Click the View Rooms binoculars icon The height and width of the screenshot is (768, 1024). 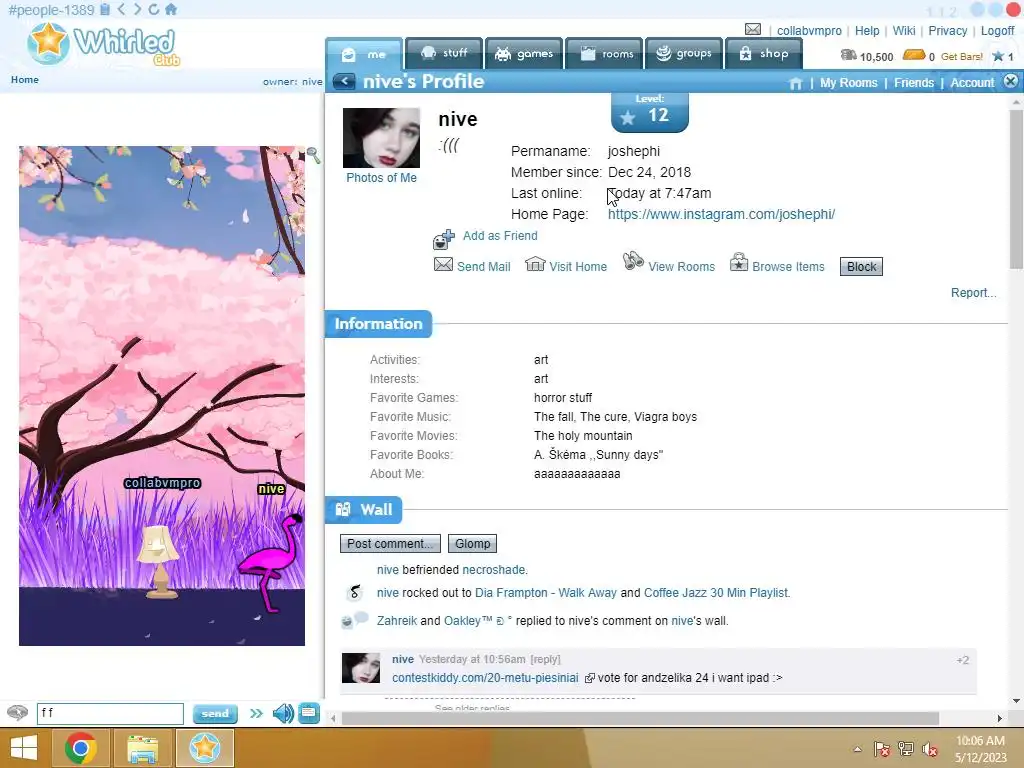click(633, 261)
